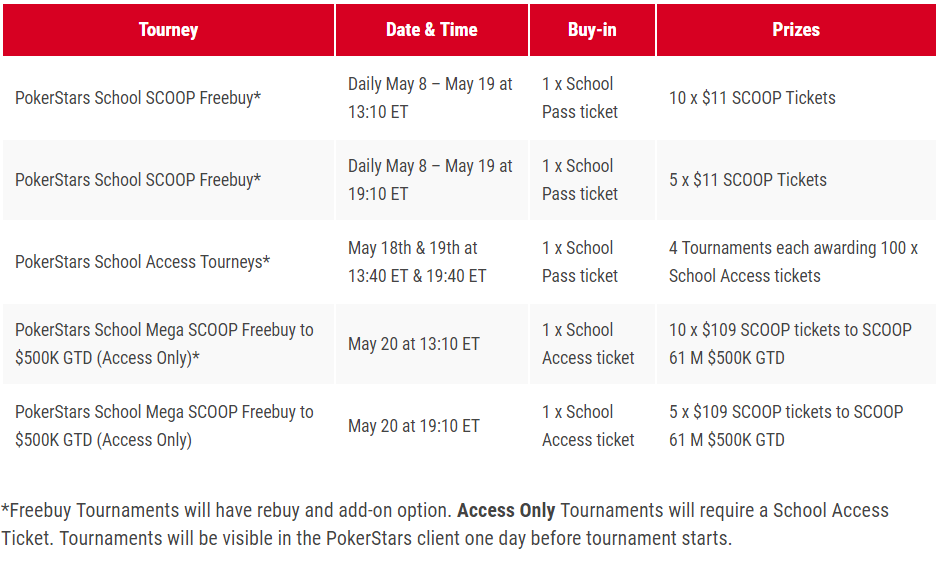Select the 5 x $11 SCOOP Tickets prize

[x=748, y=180]
